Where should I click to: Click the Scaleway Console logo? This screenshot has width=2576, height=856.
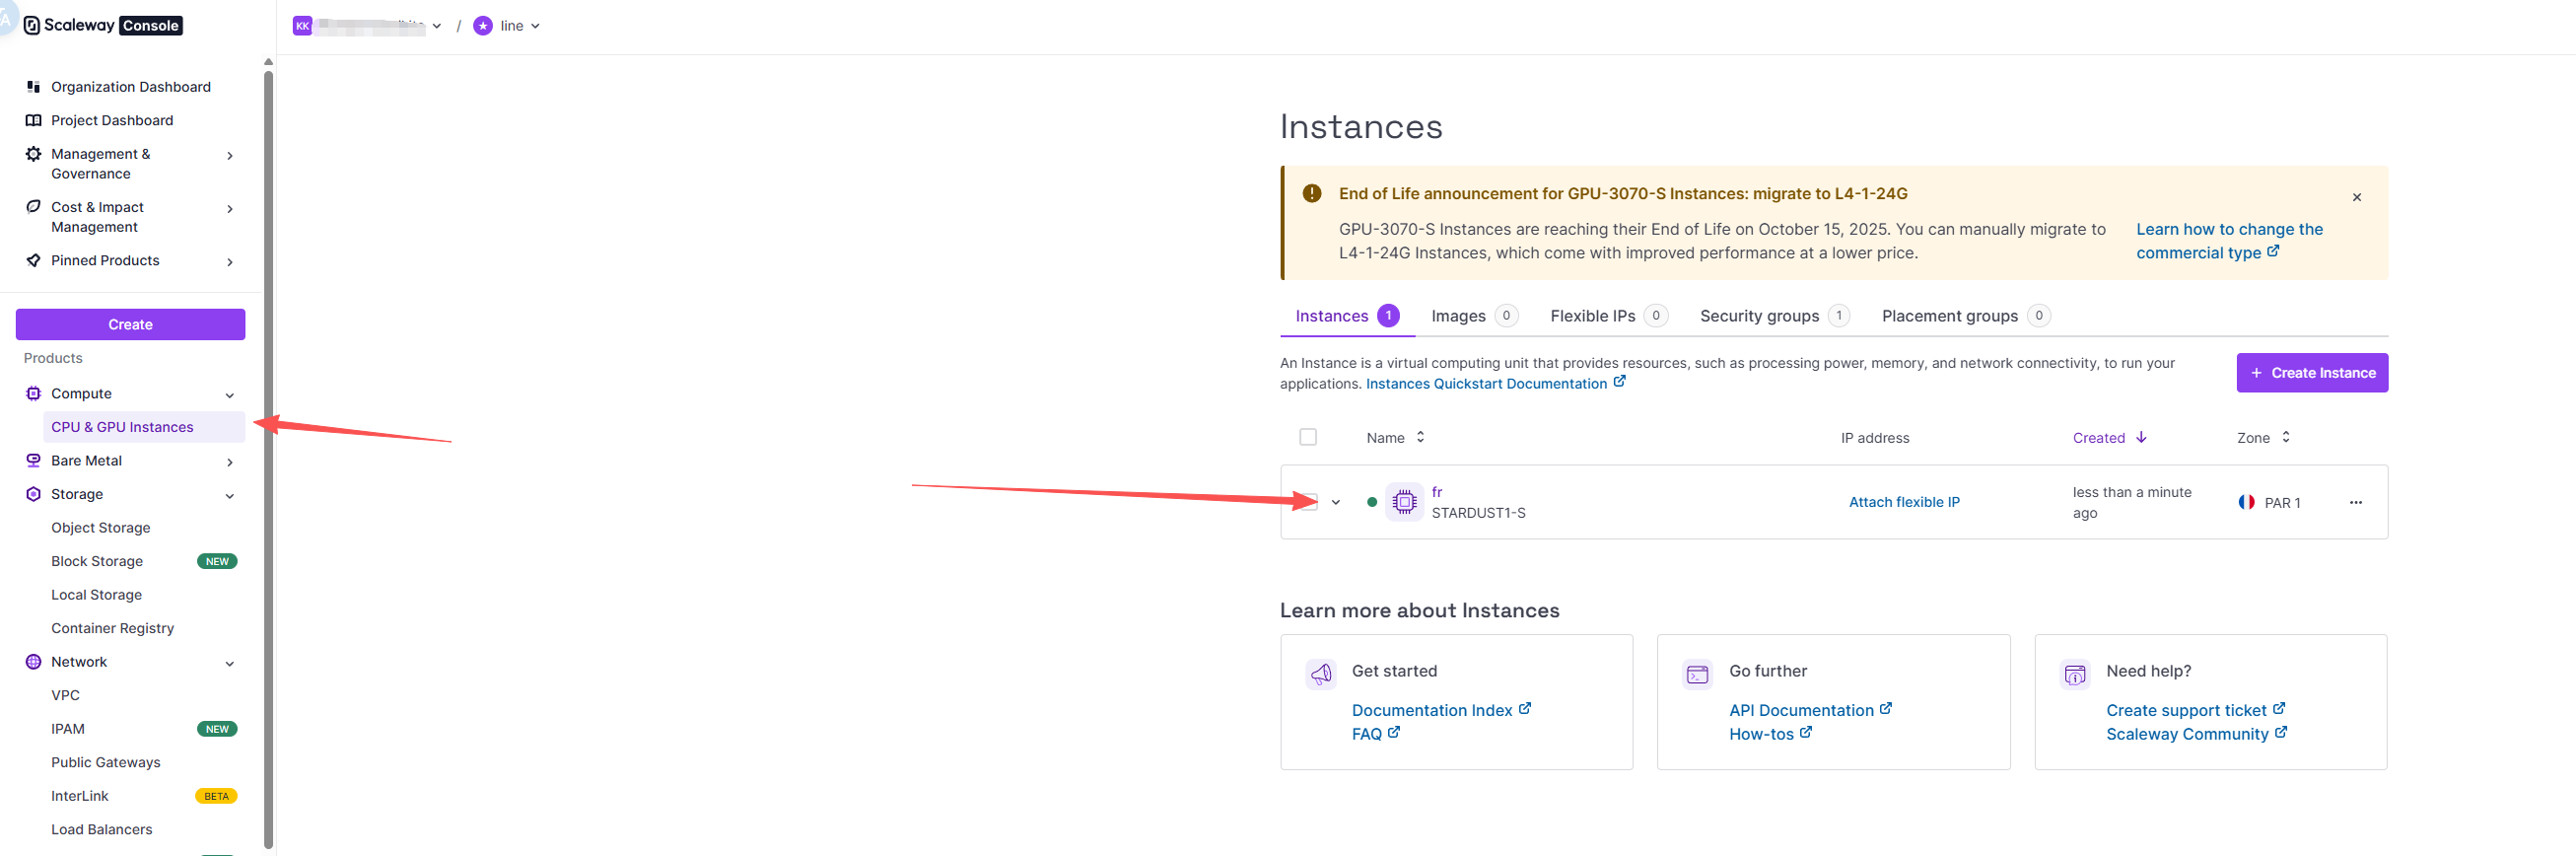102,25
